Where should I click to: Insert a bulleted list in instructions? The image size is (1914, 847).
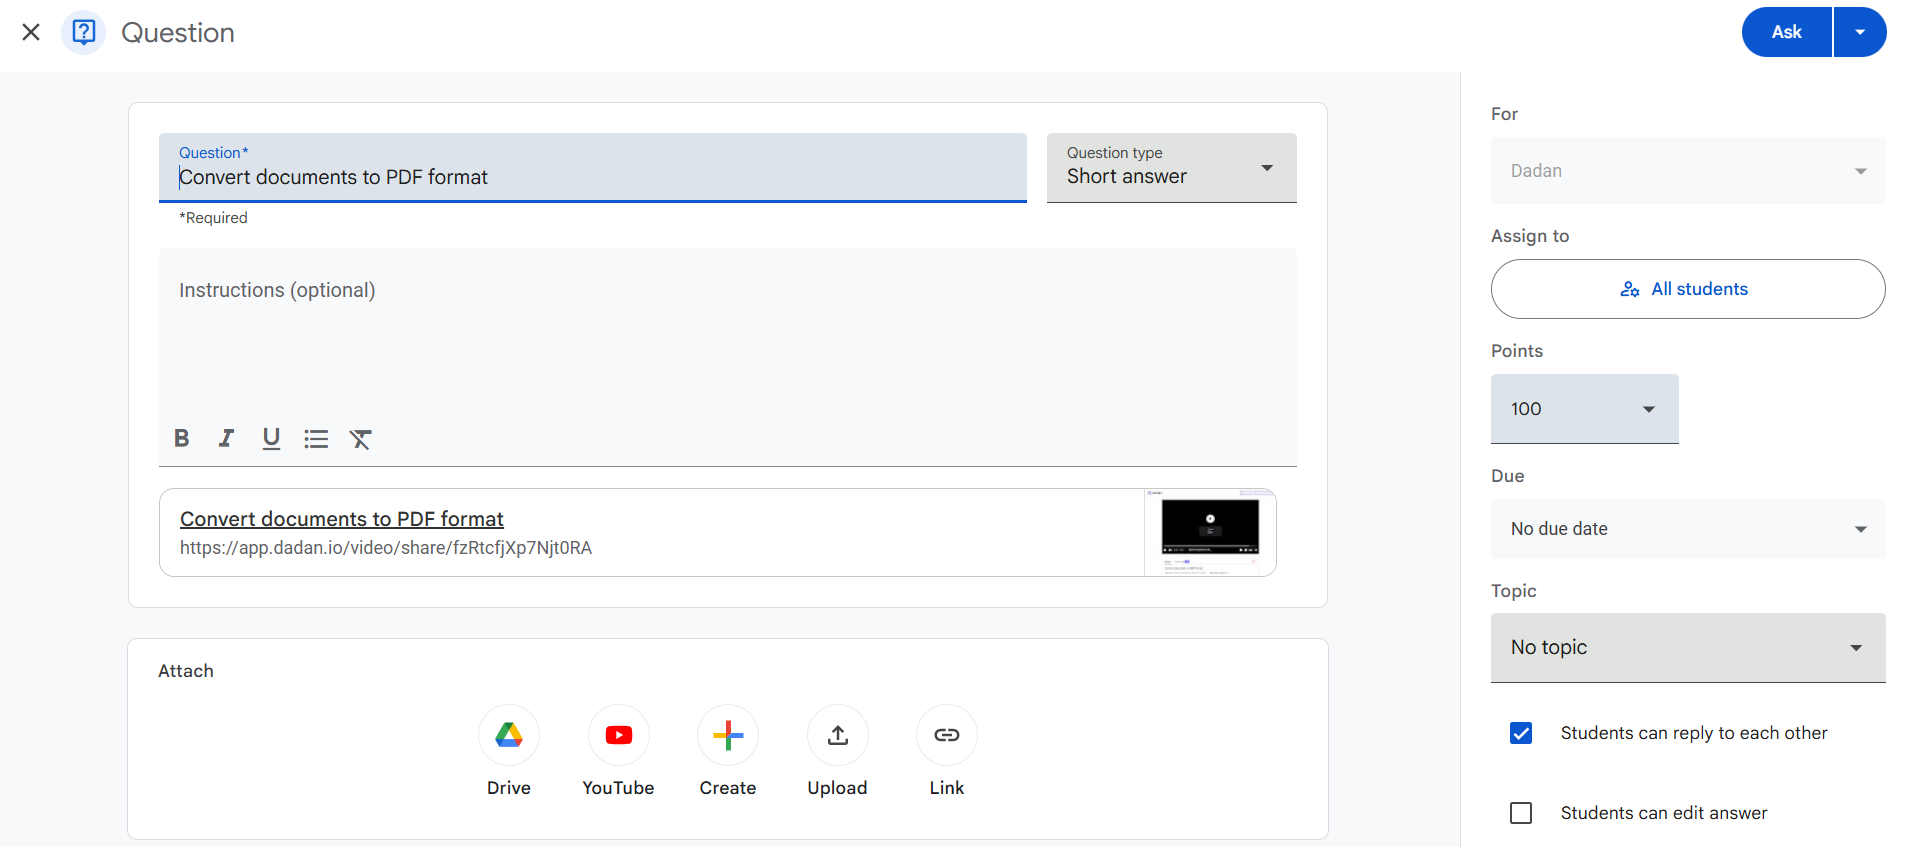pos(316,438)
